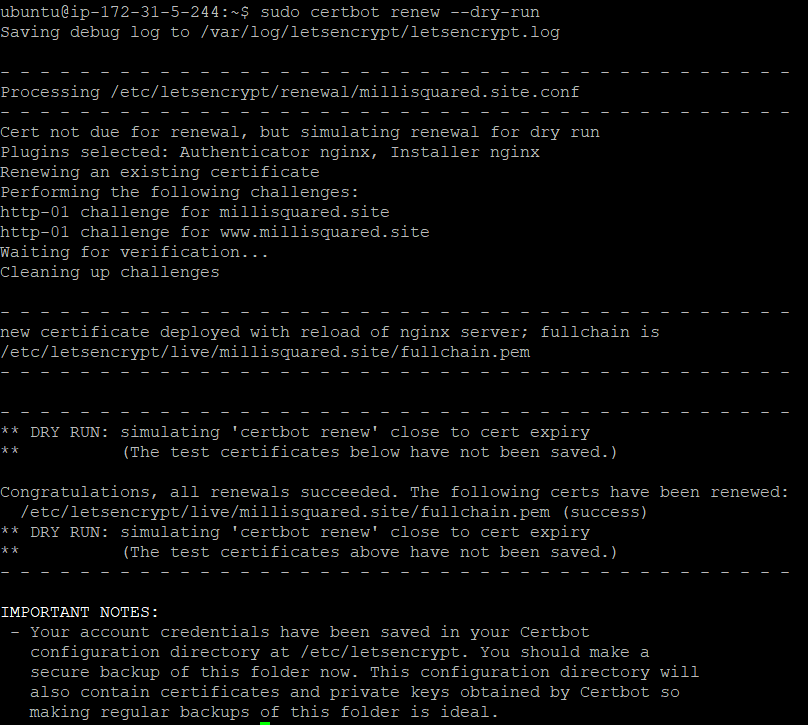
Task: Click 'IMPORTANT NOTES:' heading
Action: click(79, 612)
